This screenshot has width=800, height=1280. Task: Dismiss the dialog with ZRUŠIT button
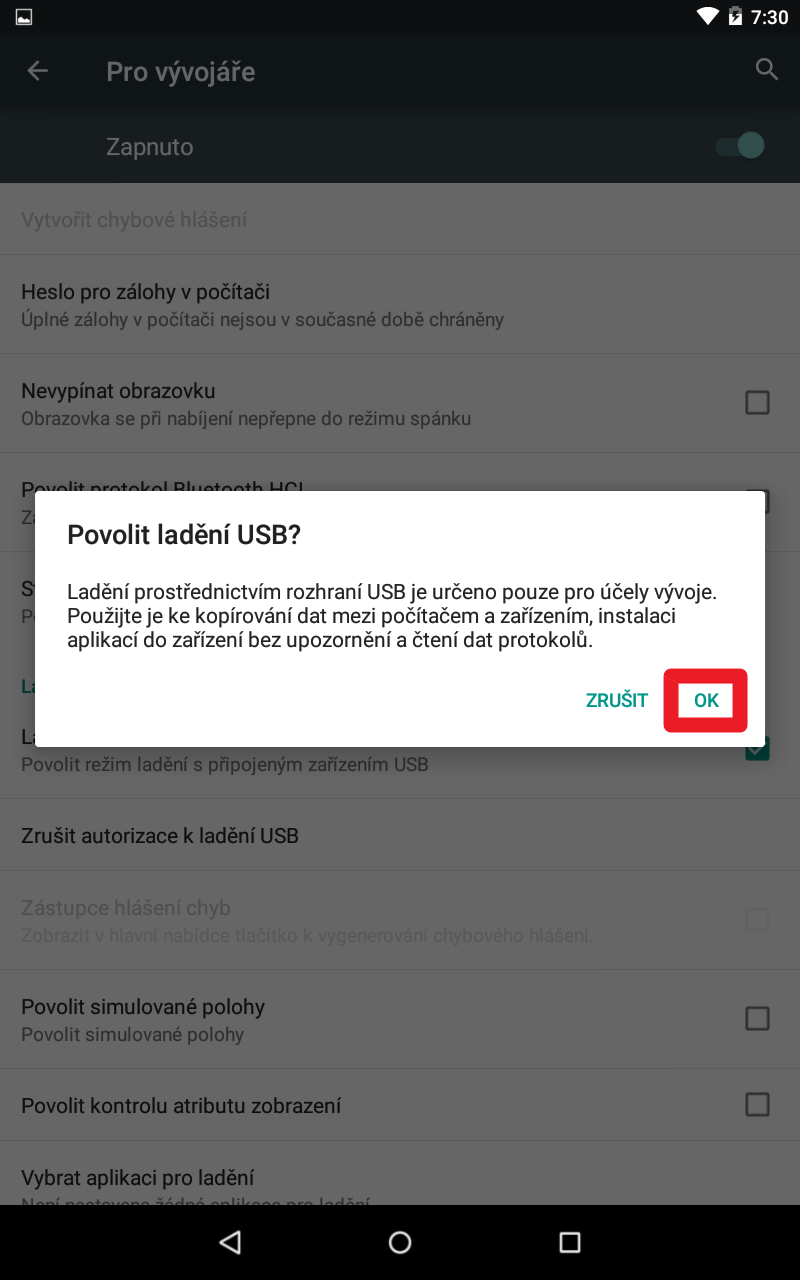[617, 700]
